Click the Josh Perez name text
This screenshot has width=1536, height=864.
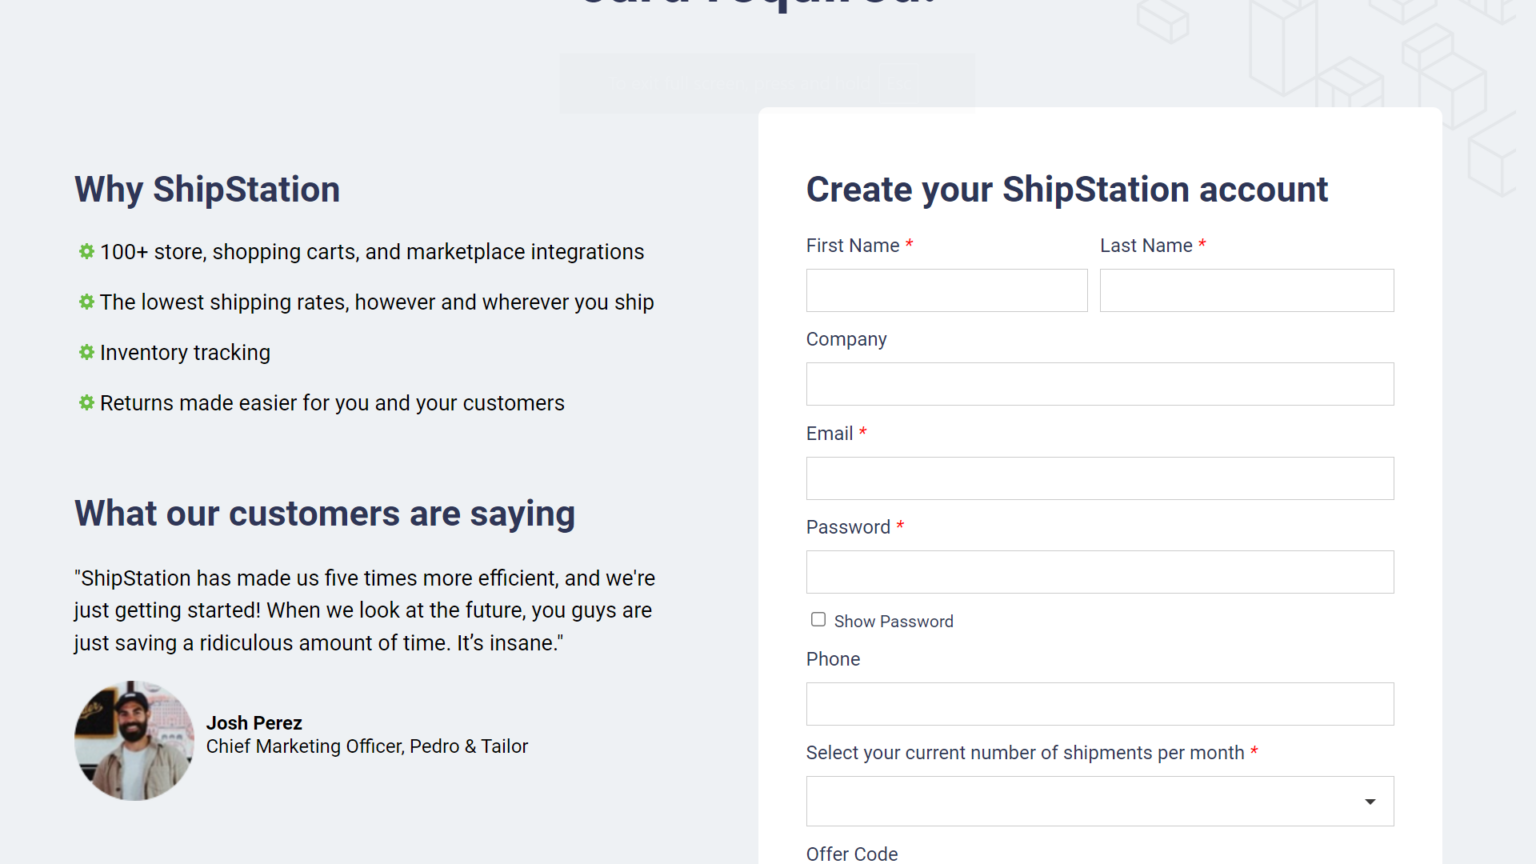[x=254, y=723]
